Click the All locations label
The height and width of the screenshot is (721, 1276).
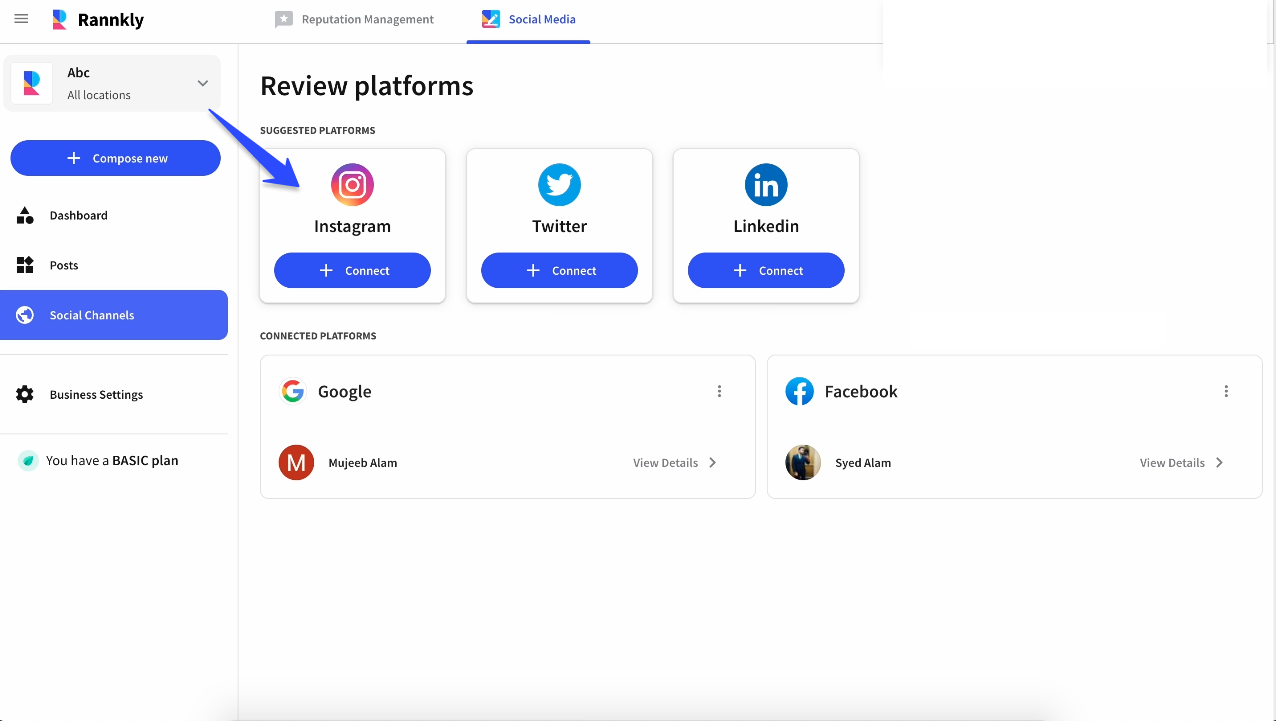tap(99, 95)
